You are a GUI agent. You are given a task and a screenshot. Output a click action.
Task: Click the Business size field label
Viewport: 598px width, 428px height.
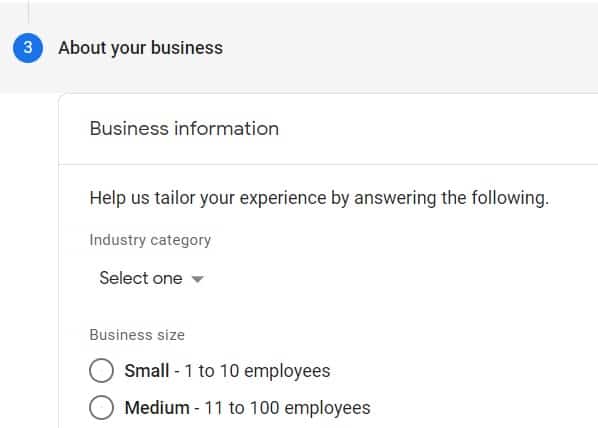pyautogui.click(x=137, y=335)
